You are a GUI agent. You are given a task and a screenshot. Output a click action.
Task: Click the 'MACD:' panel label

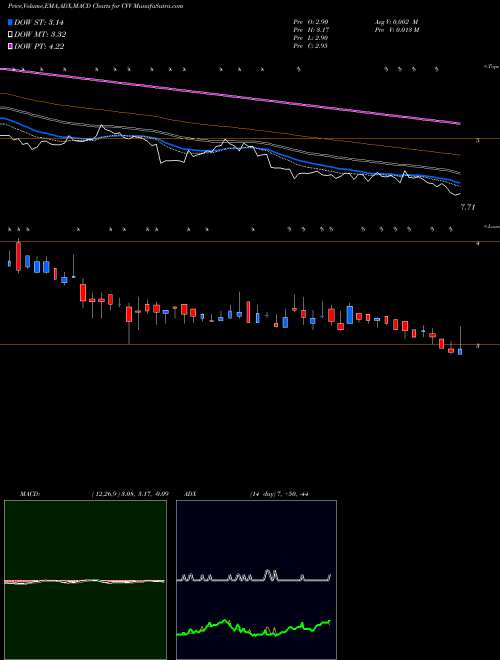coord(29,493)
